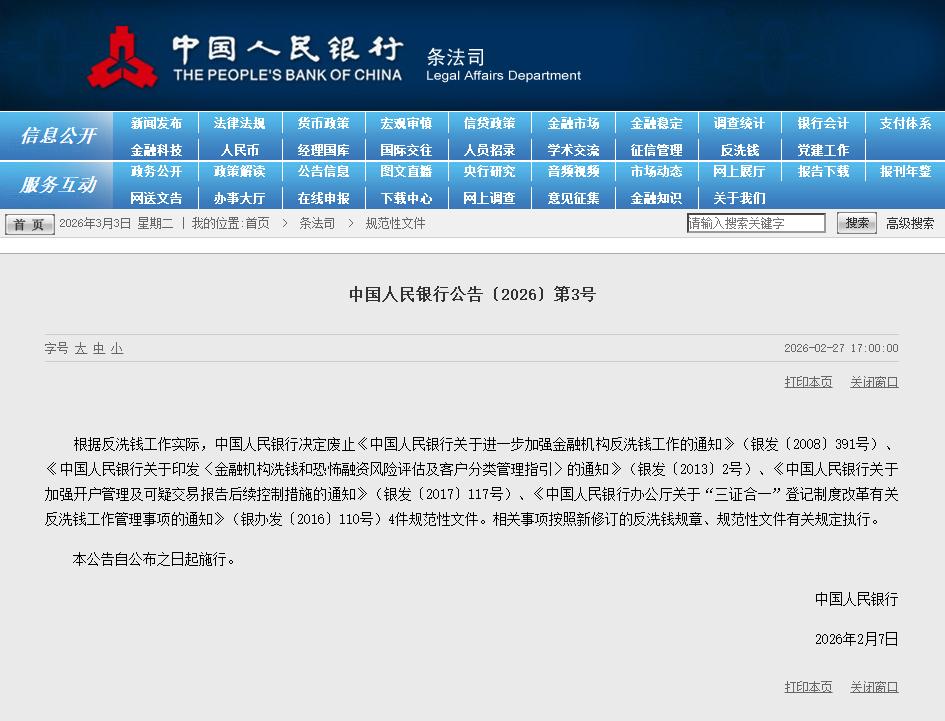Click bottom 打印本页 print link

(808, 687)
